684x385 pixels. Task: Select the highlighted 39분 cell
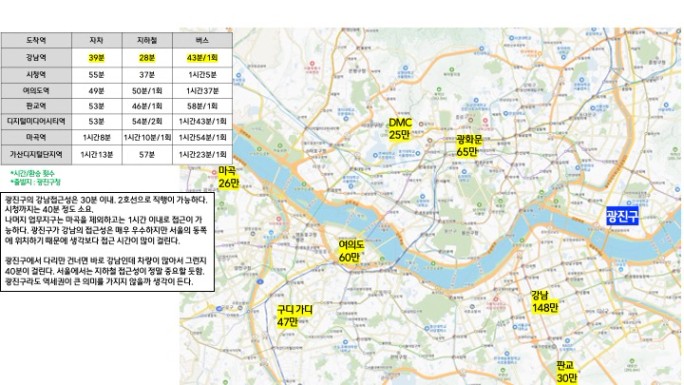pos(96,58)
